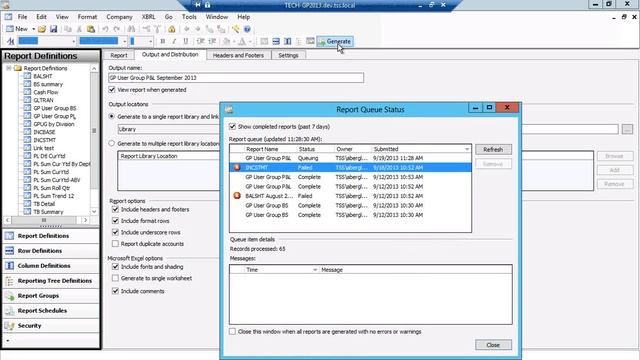
Task: Open navigation pane configure arrow at bottom
Action: pos(8,340)
